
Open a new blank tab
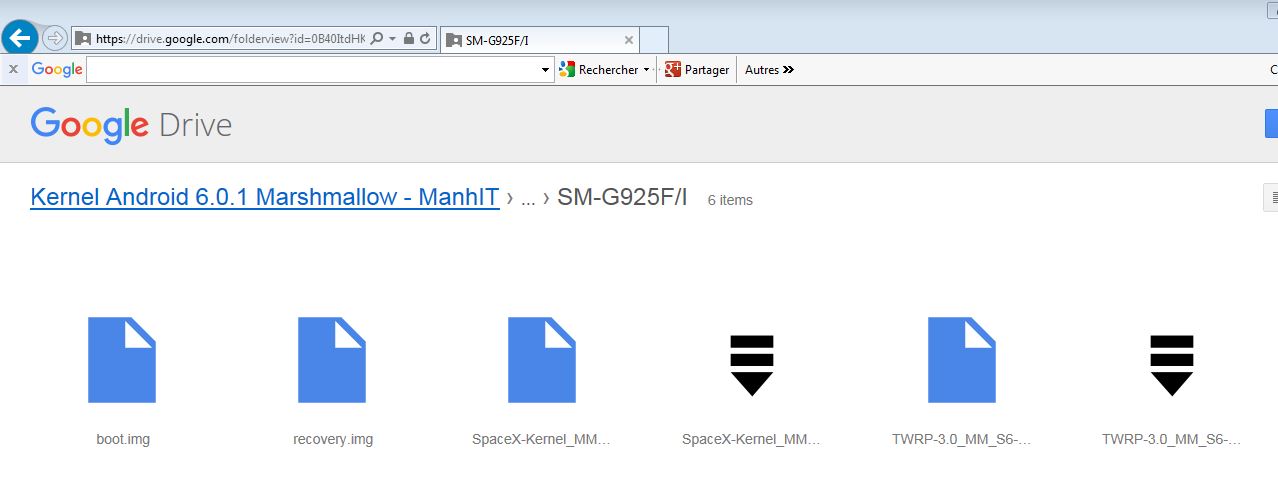pyautogui.click(x=654, y=40)
